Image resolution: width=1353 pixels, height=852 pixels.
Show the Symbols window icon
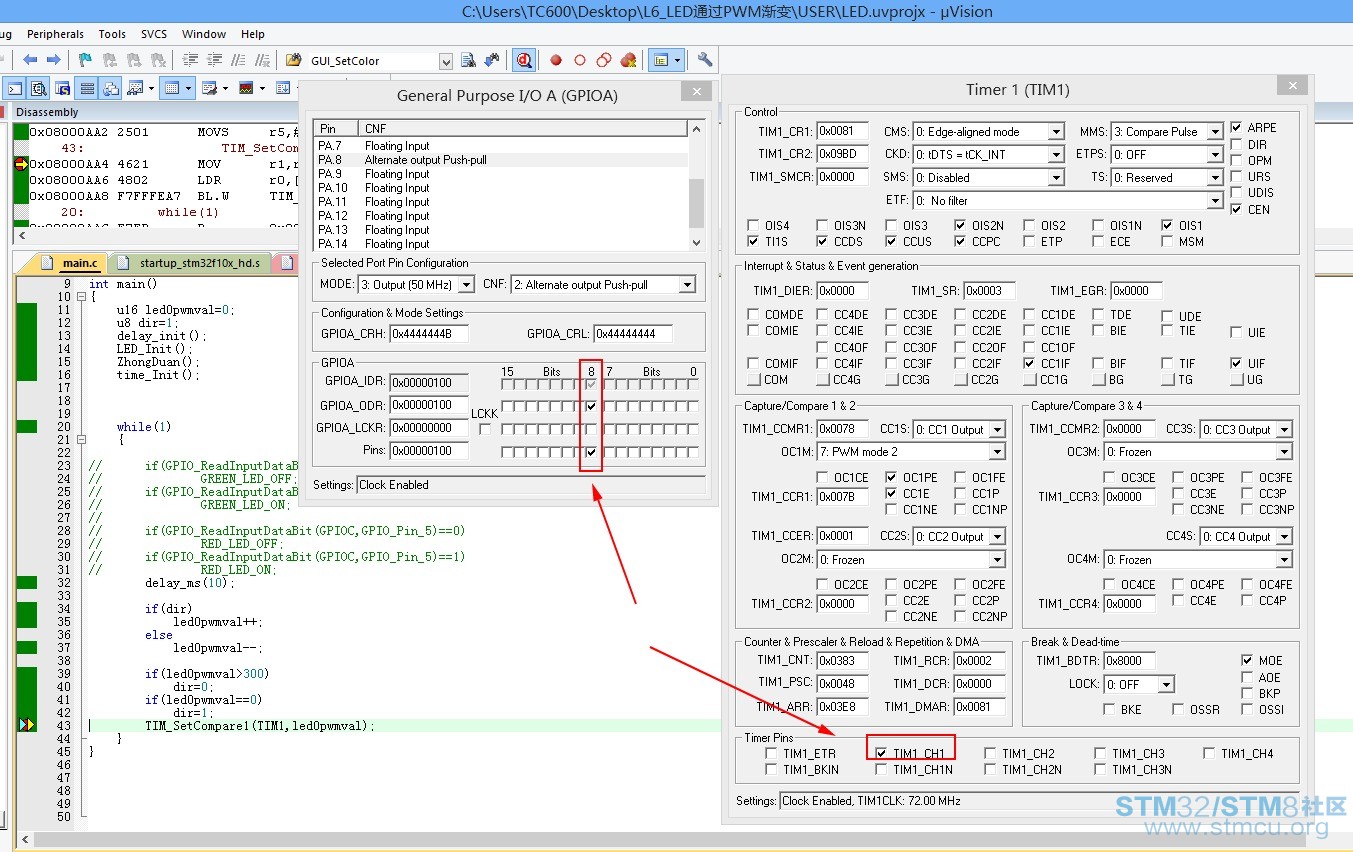click(x=63, y=88)
